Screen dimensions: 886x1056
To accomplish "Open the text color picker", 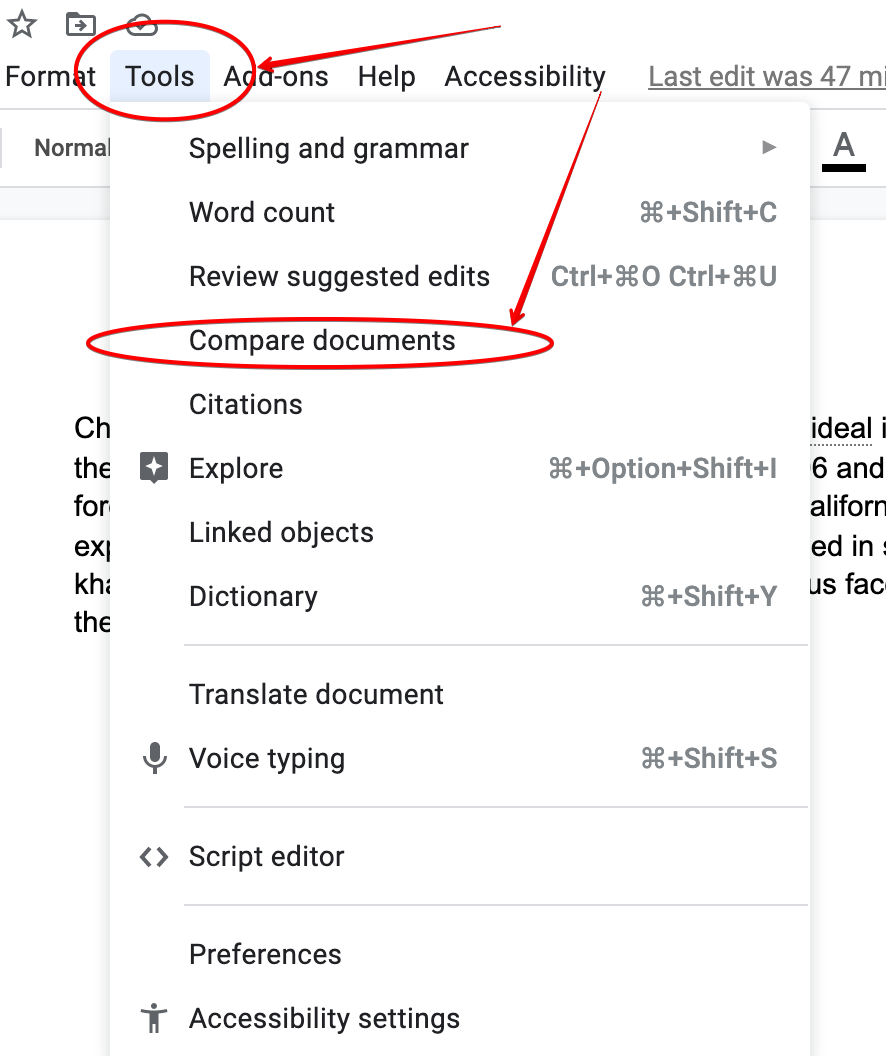I will click(x=843, y=147).
